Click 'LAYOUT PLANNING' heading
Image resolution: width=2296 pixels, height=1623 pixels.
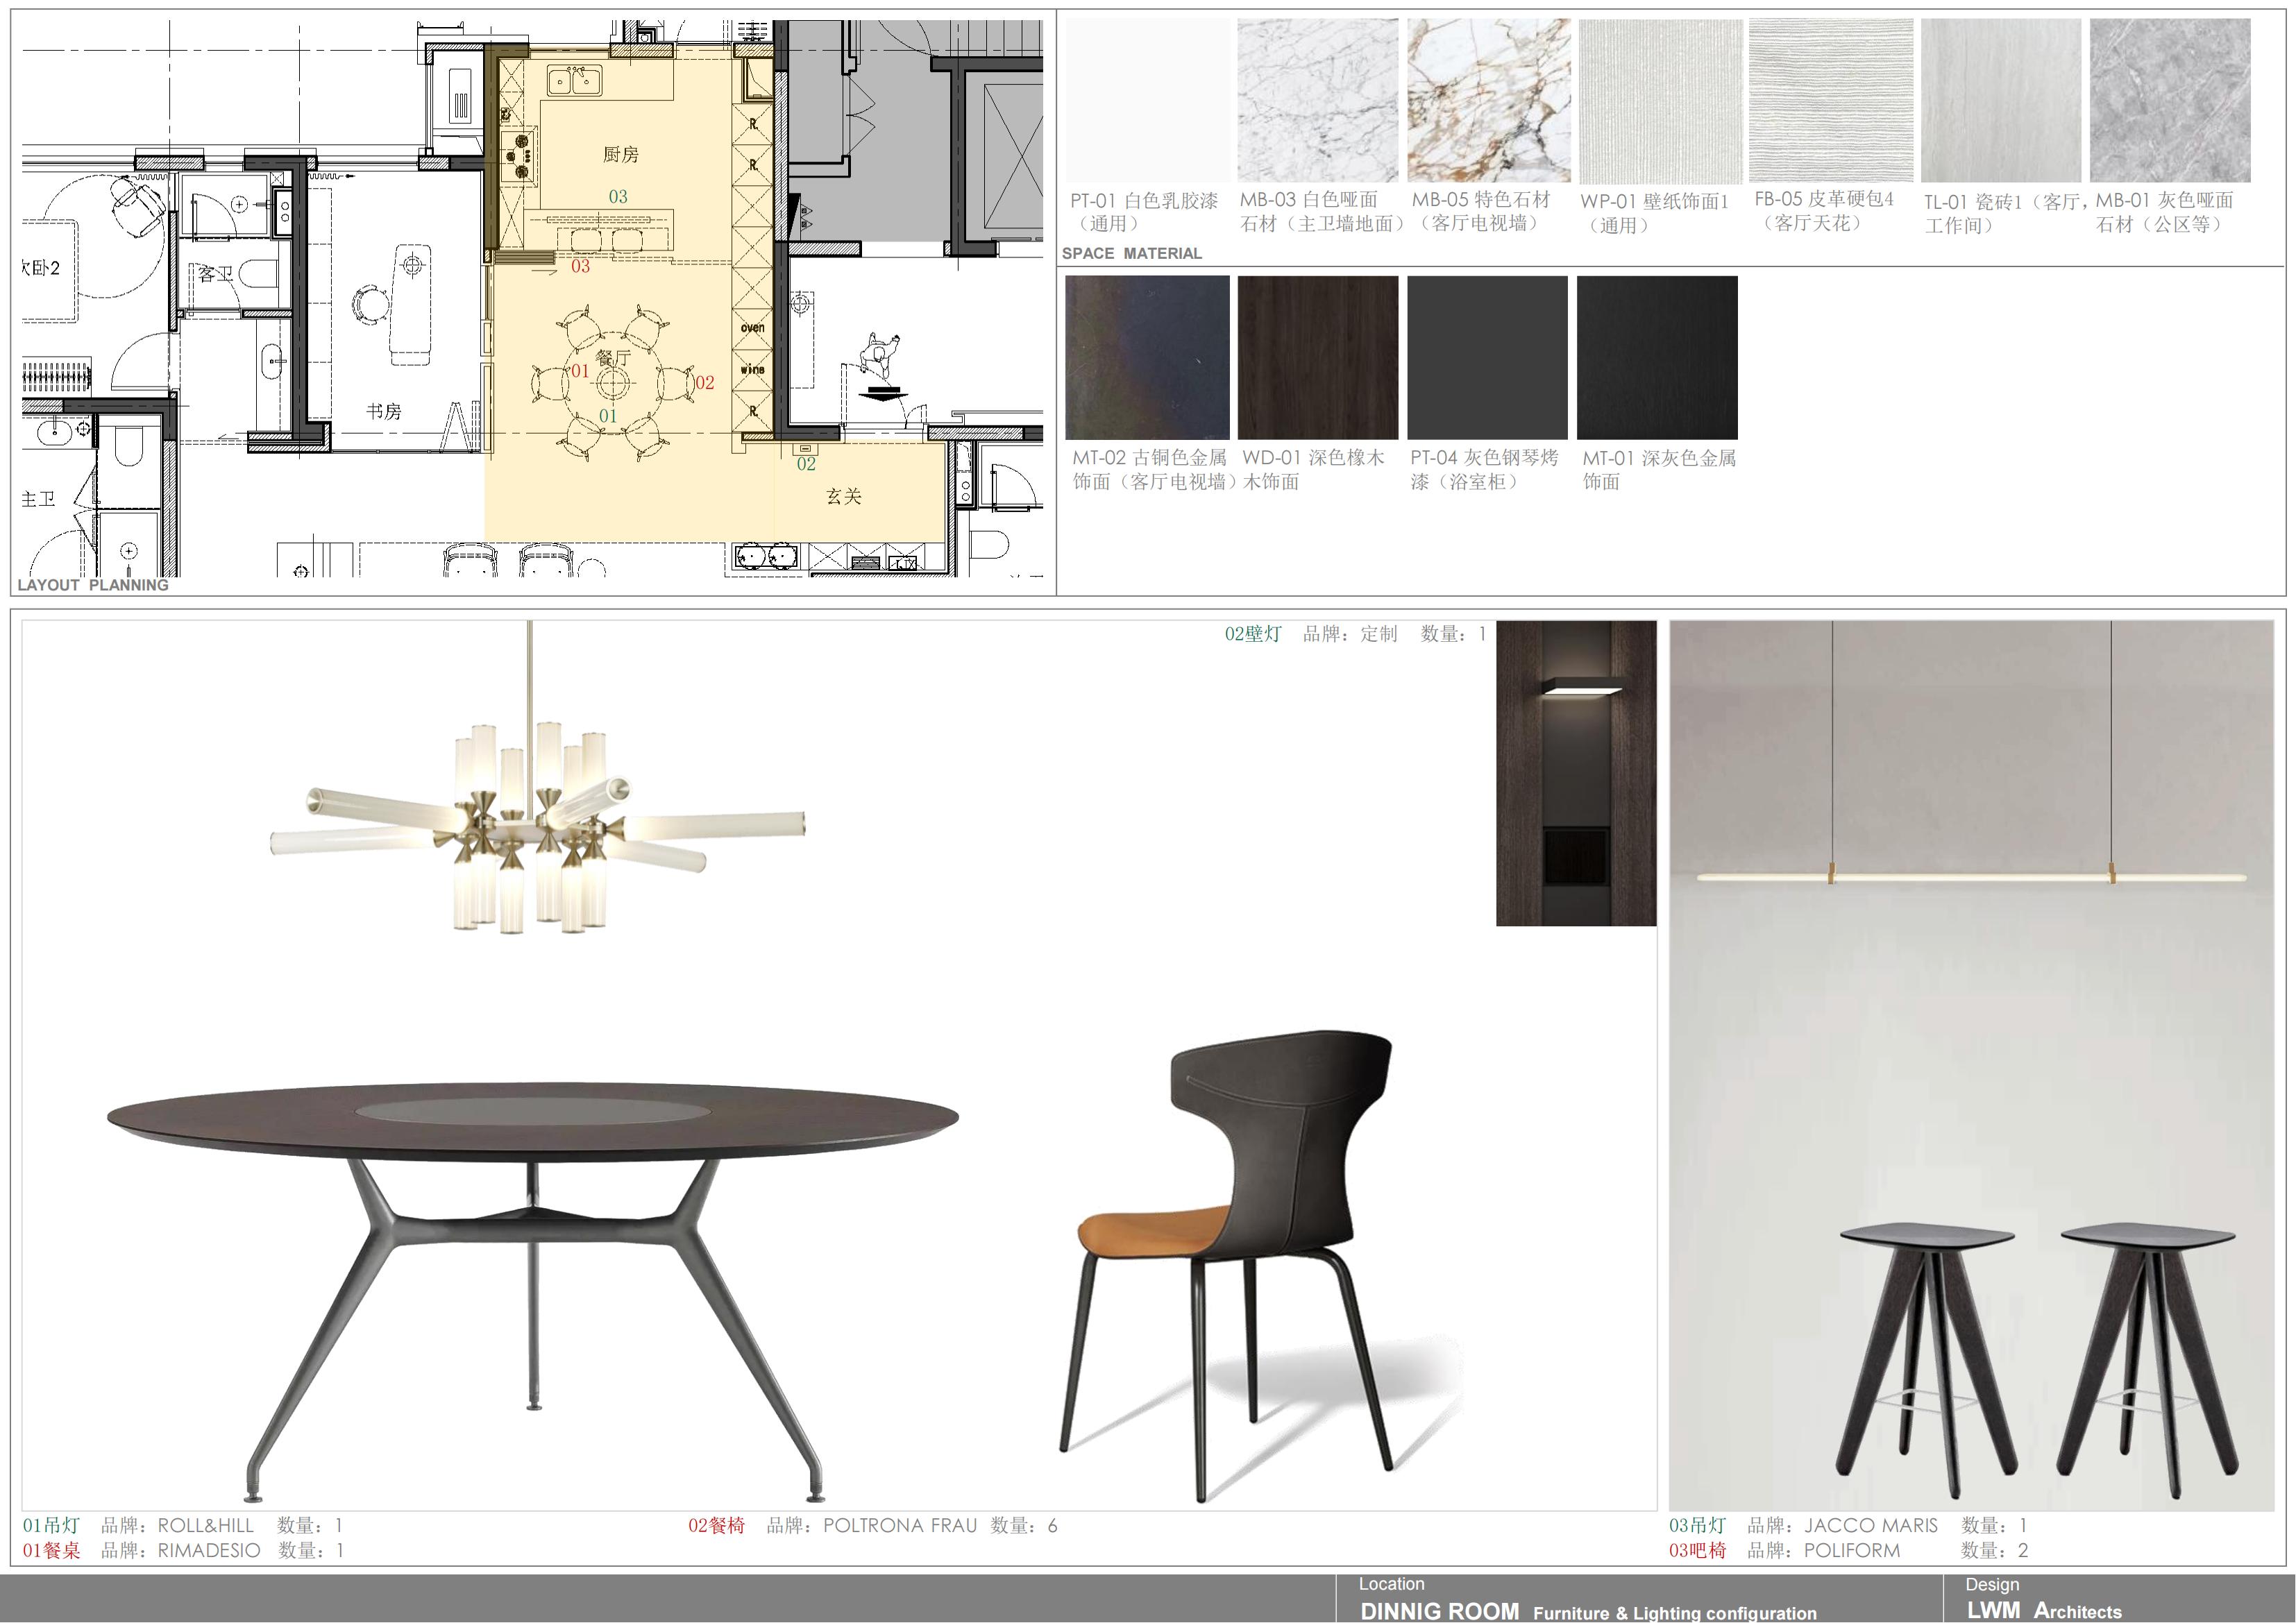[93, 585]
